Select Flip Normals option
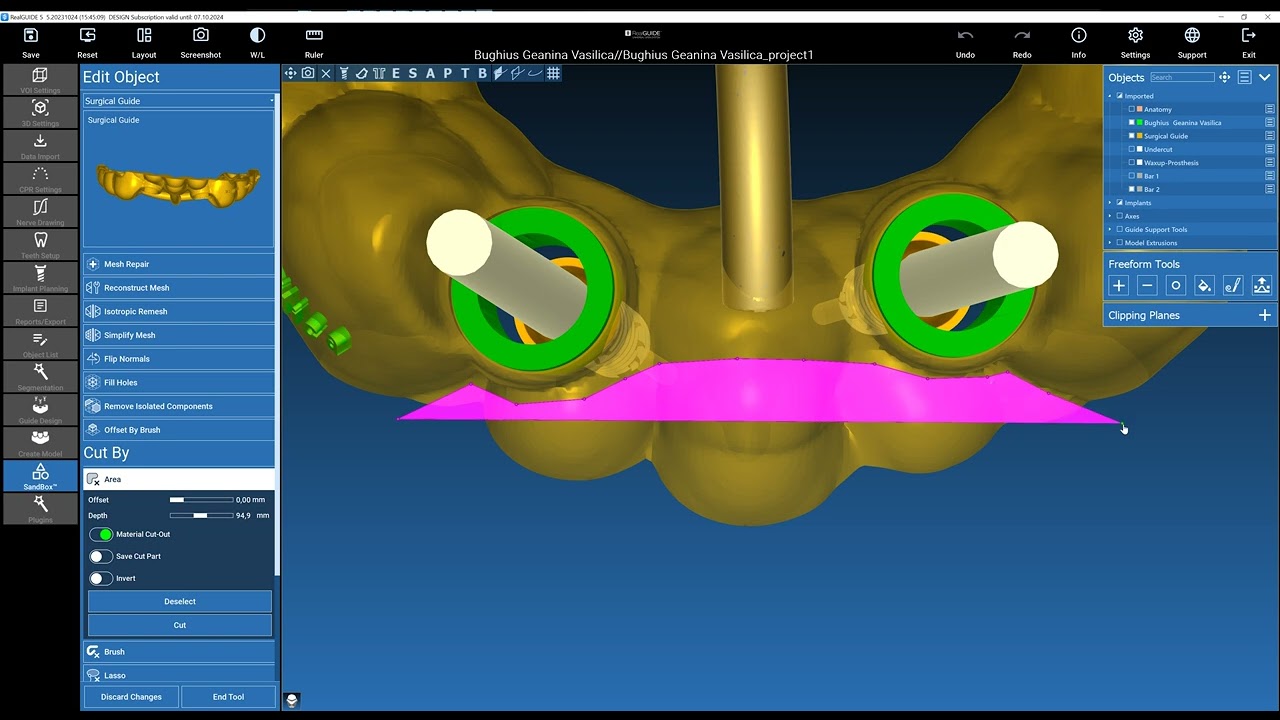Viewport: 1280px width, 720px height. tap(179, 359)
